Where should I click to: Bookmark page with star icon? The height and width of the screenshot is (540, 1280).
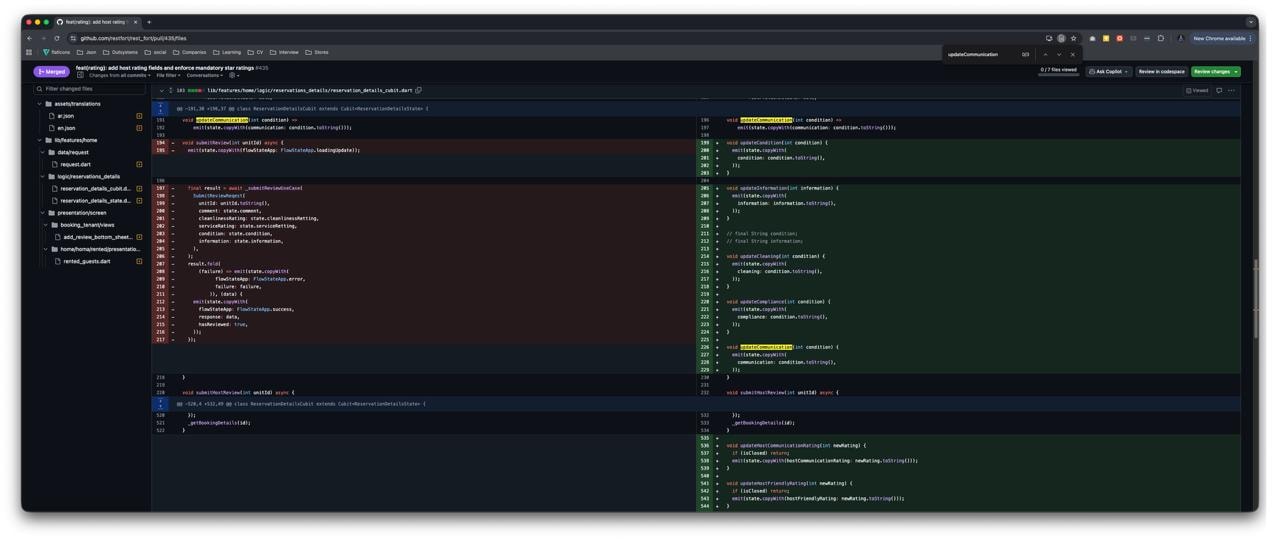[1074, 38]
